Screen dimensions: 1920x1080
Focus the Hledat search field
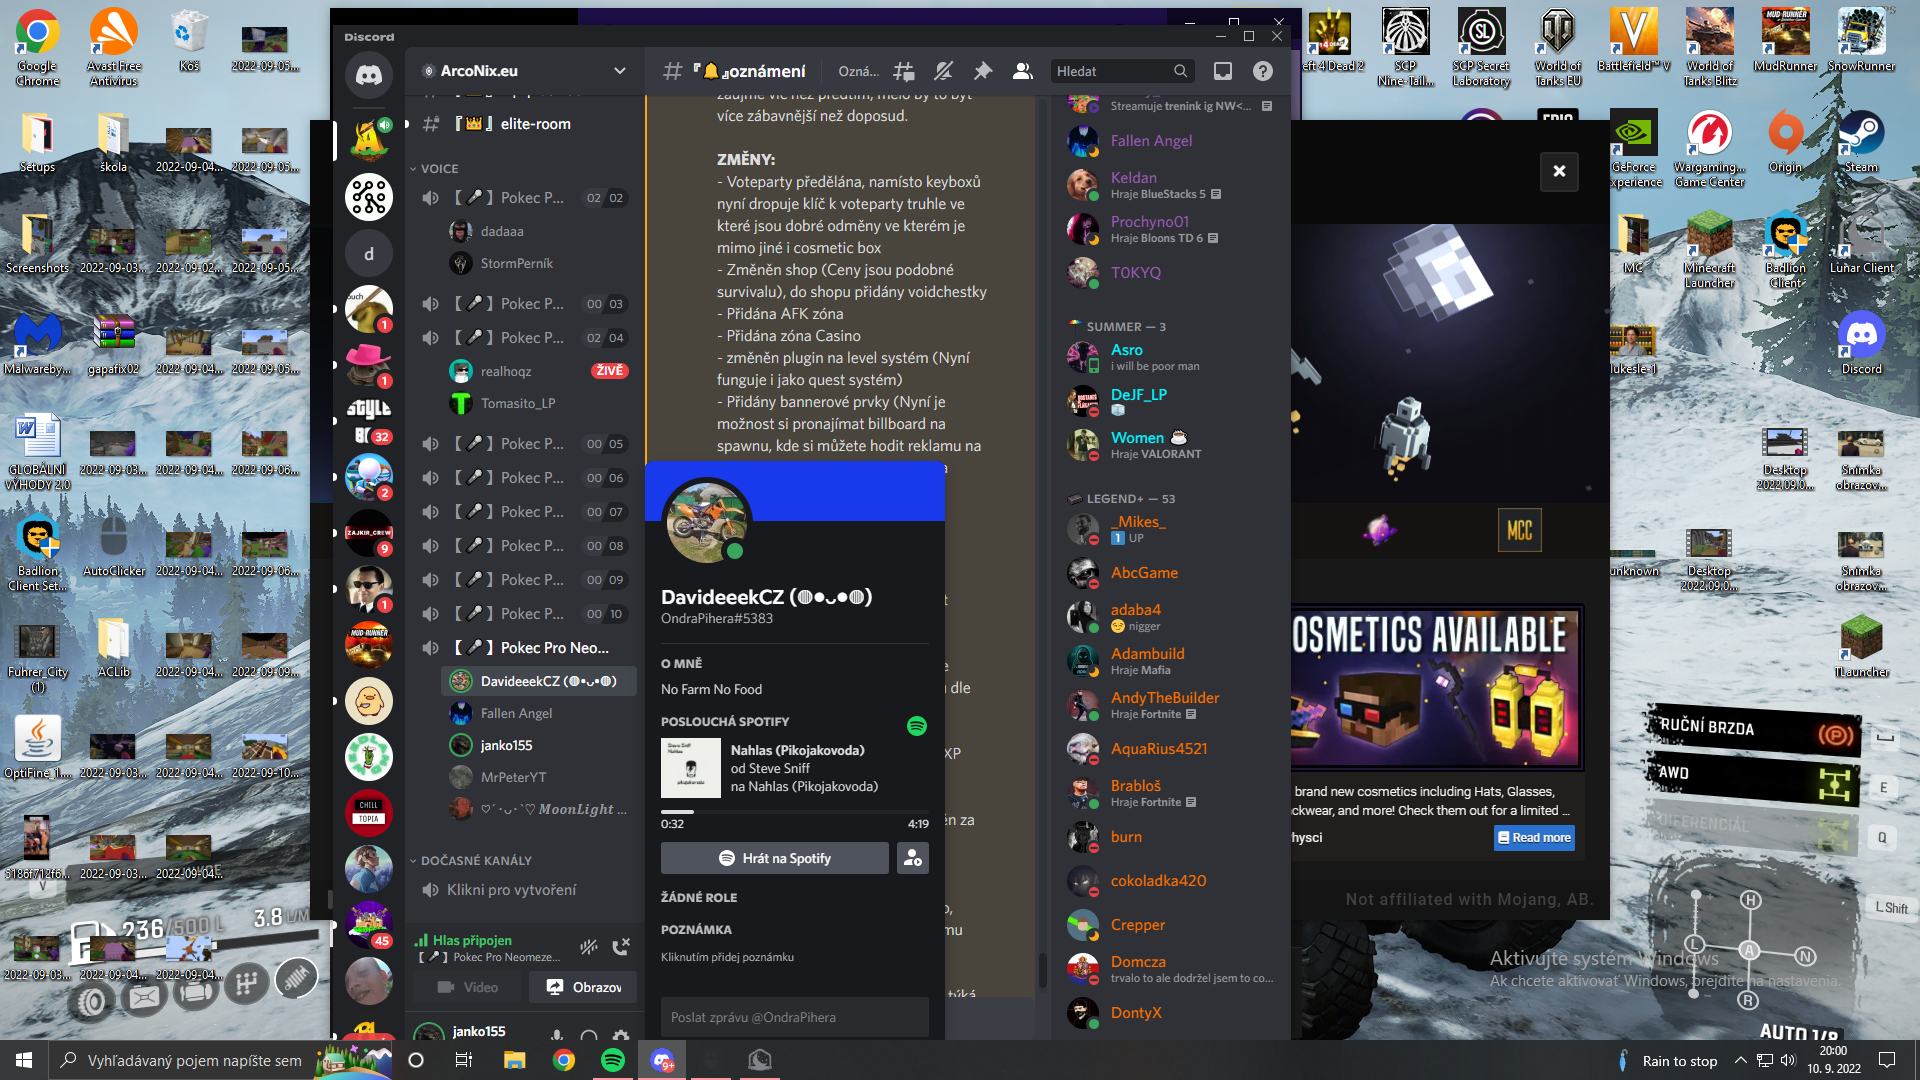1112,71
